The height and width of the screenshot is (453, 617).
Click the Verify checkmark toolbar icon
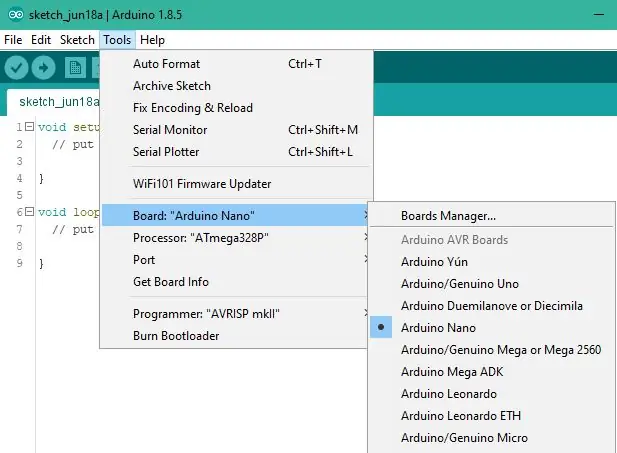click(16, 68)
